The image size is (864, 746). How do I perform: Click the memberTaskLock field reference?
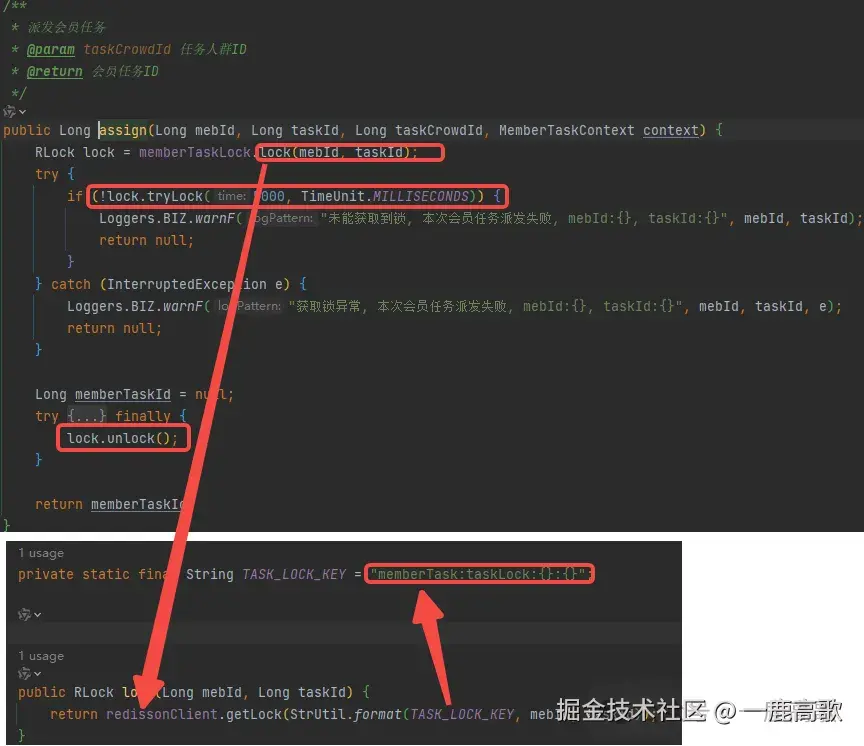coord(195,152)
